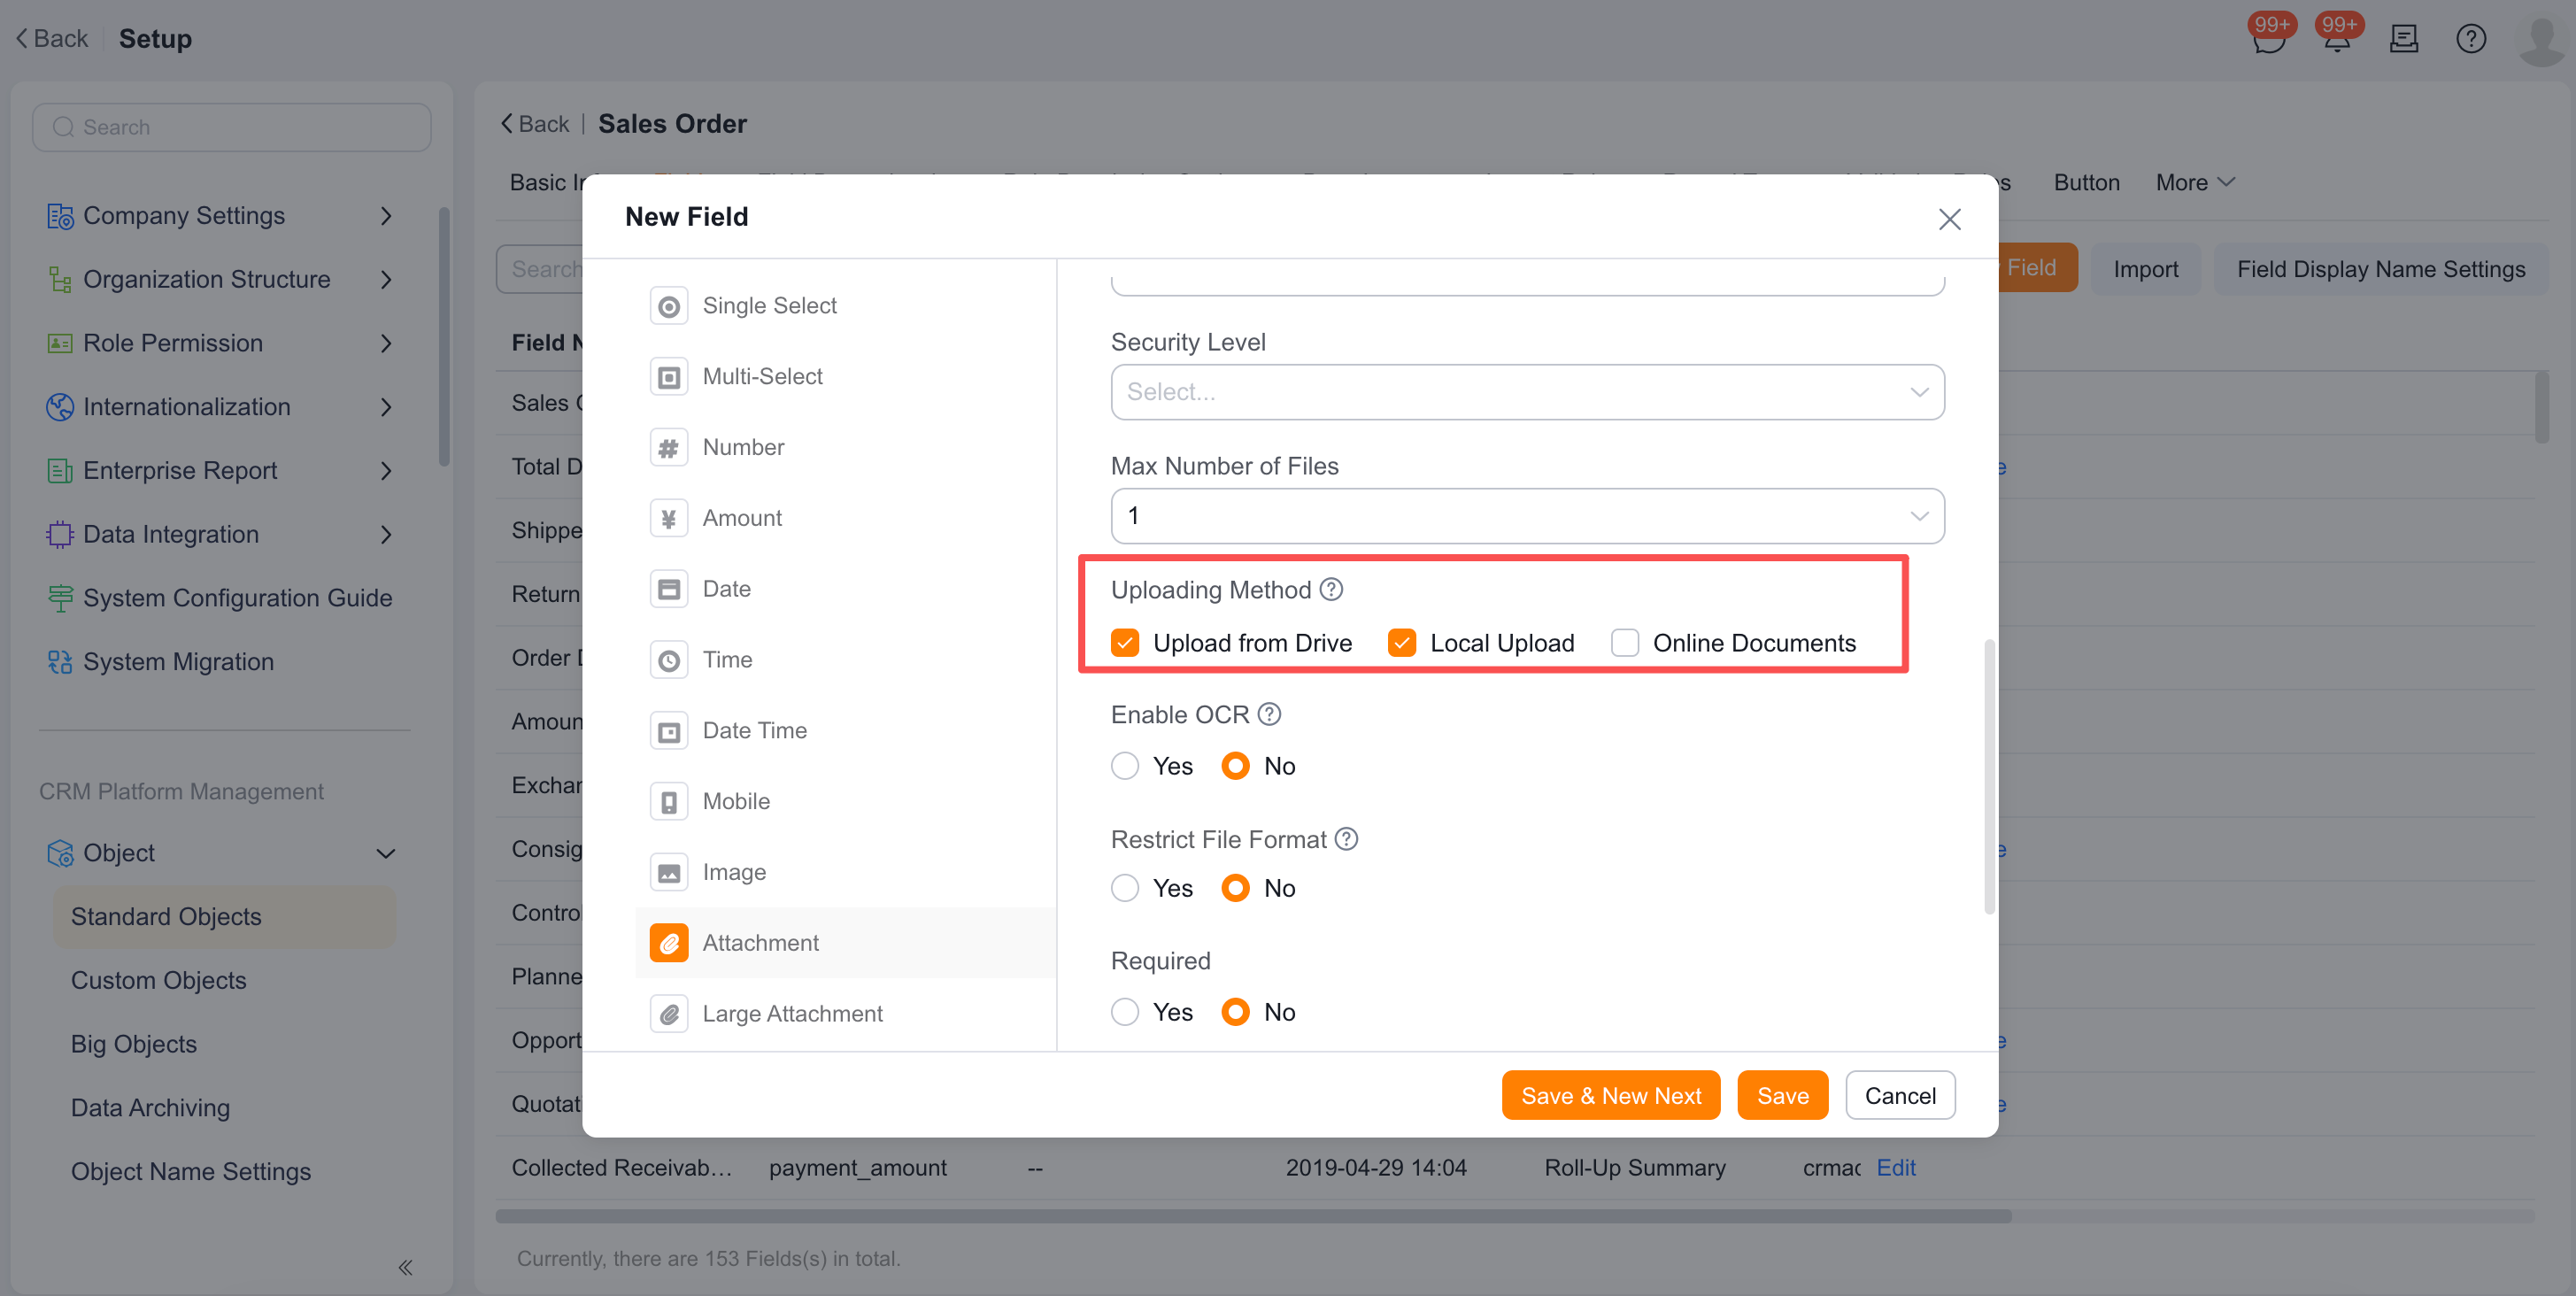
Task: Open Object Name Settings menu item
Action: coord(191,1171)
